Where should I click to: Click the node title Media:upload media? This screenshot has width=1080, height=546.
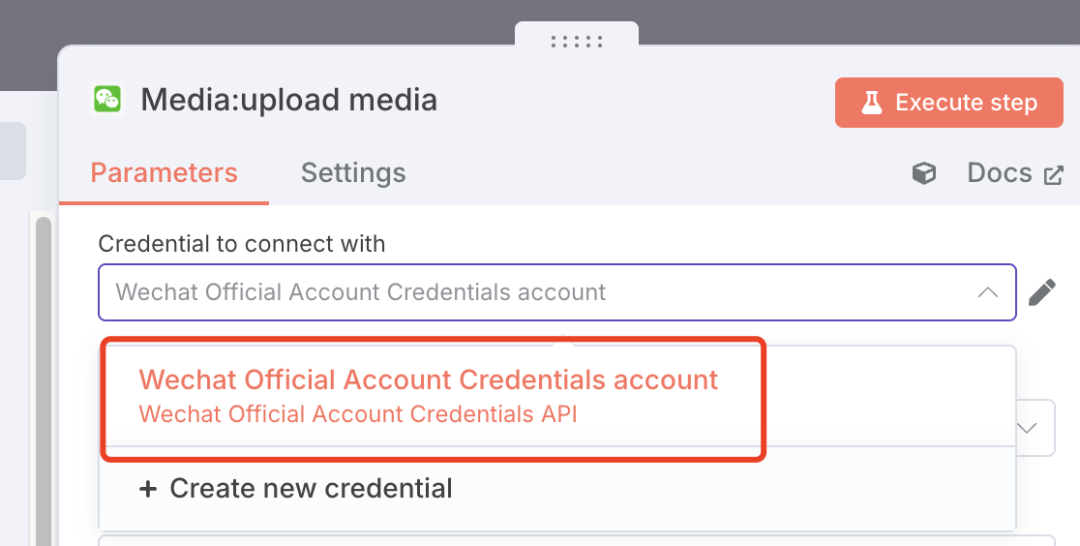click(289, 100)
